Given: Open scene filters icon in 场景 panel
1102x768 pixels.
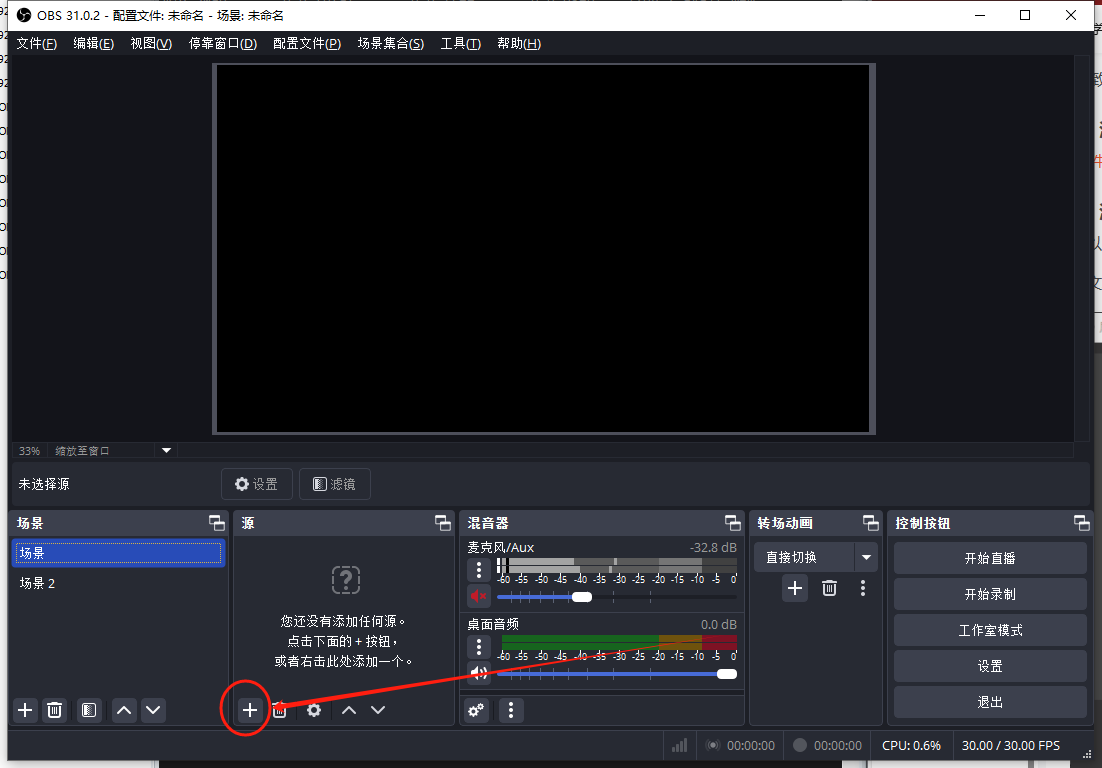Looking at the screenshot, I should point(89,710).
